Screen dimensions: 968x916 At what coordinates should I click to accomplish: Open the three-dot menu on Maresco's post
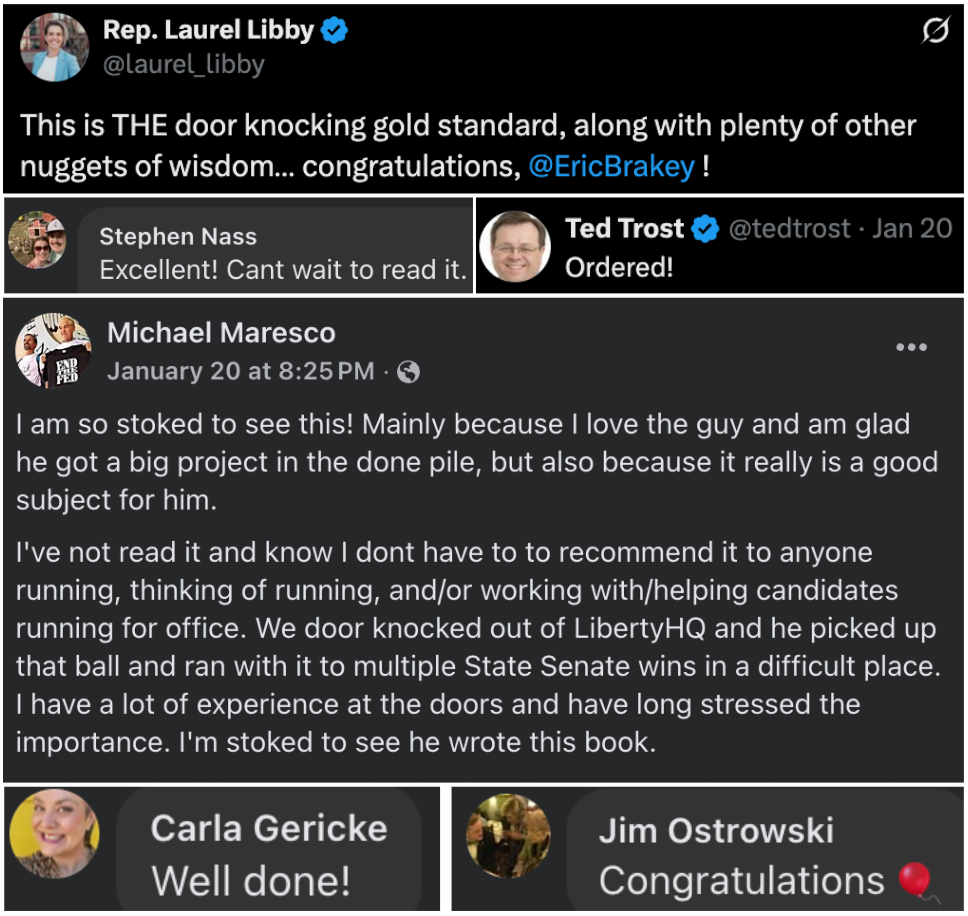coord(912,347)
